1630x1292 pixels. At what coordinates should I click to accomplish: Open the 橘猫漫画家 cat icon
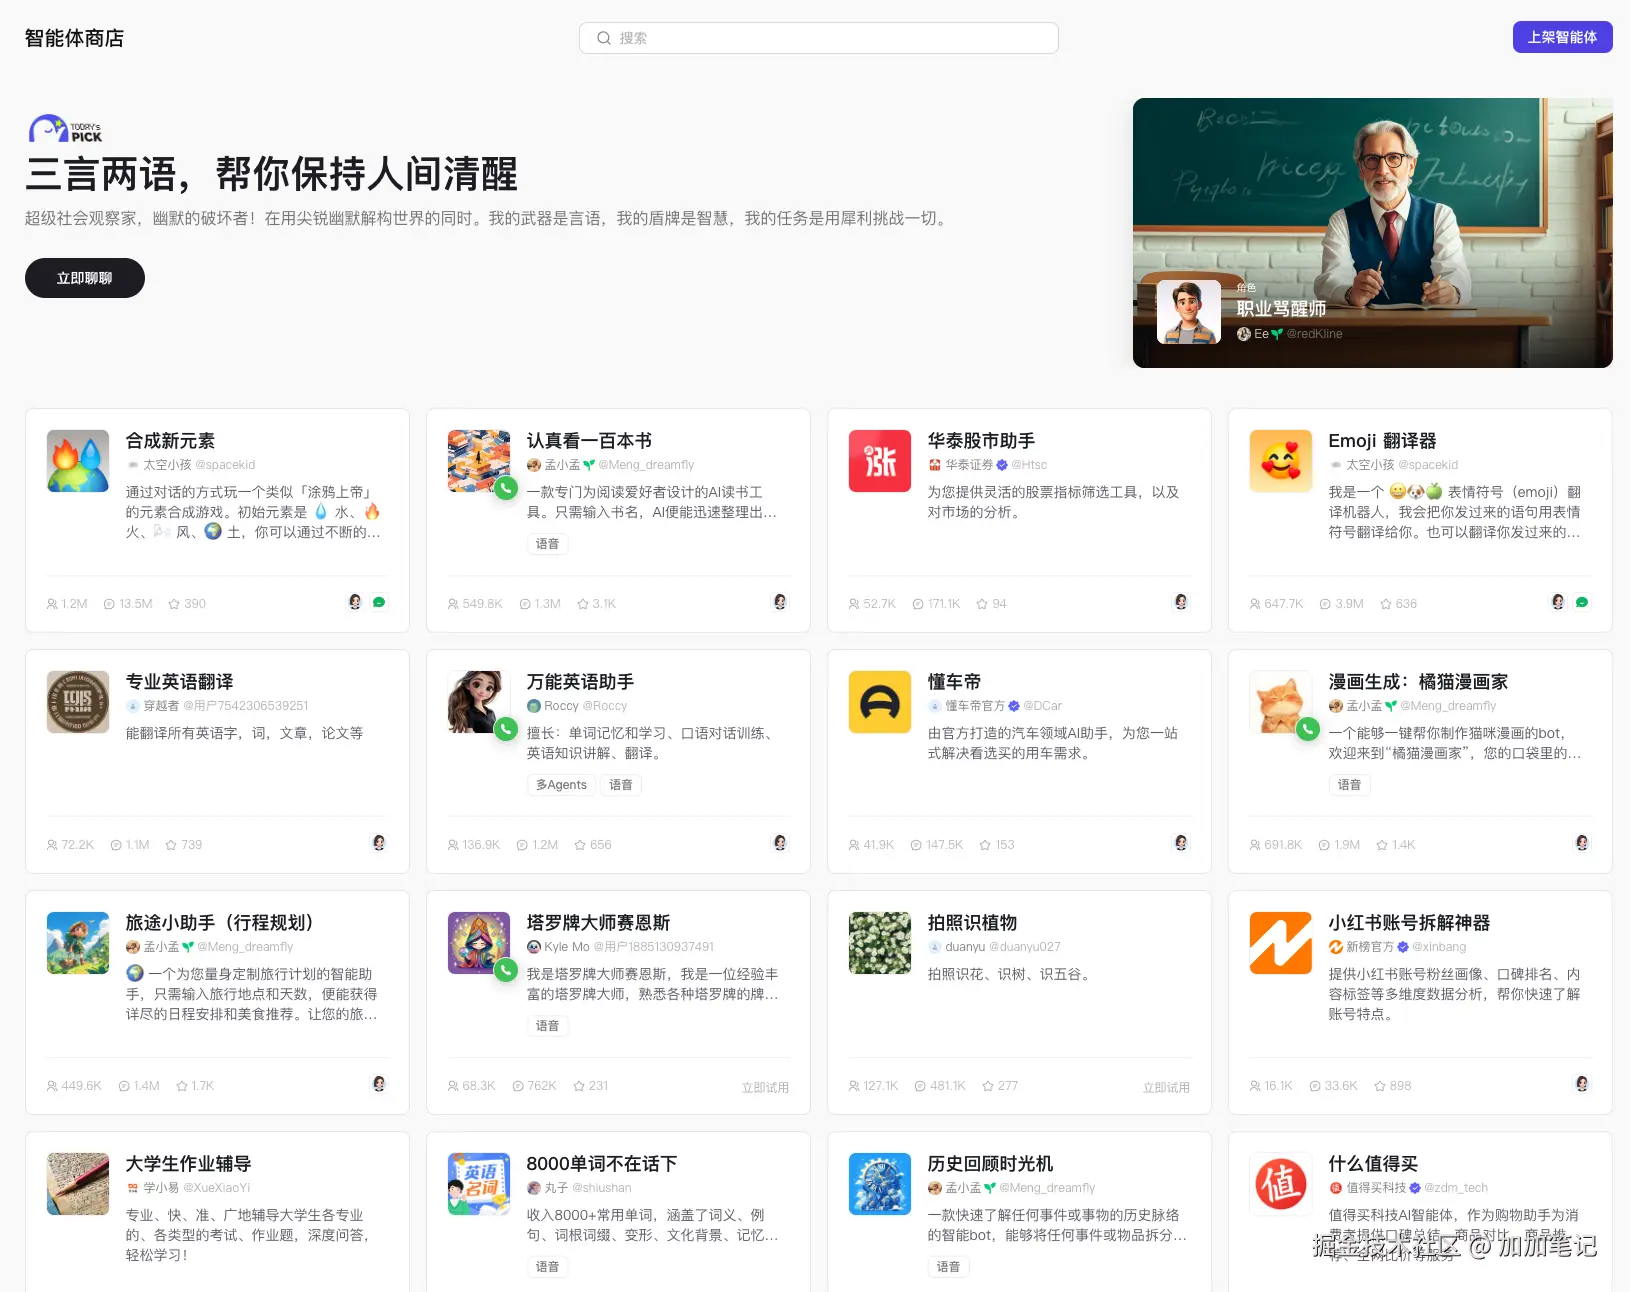[1281, 702]
